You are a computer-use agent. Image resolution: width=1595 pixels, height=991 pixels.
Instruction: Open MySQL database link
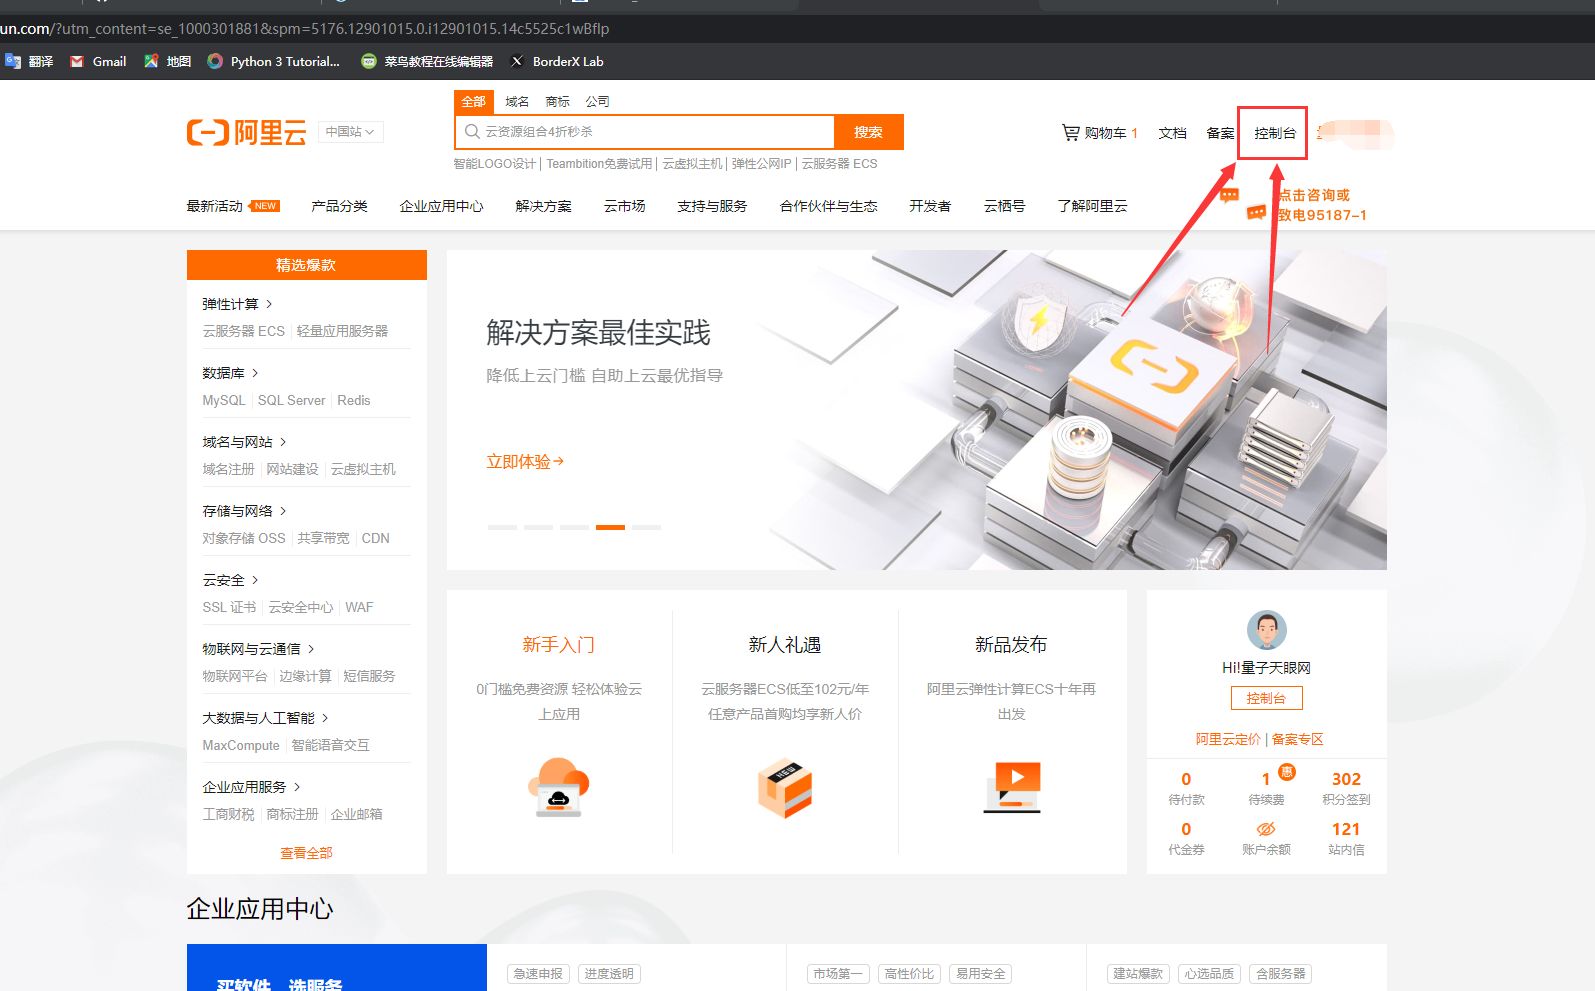point(223,400)
